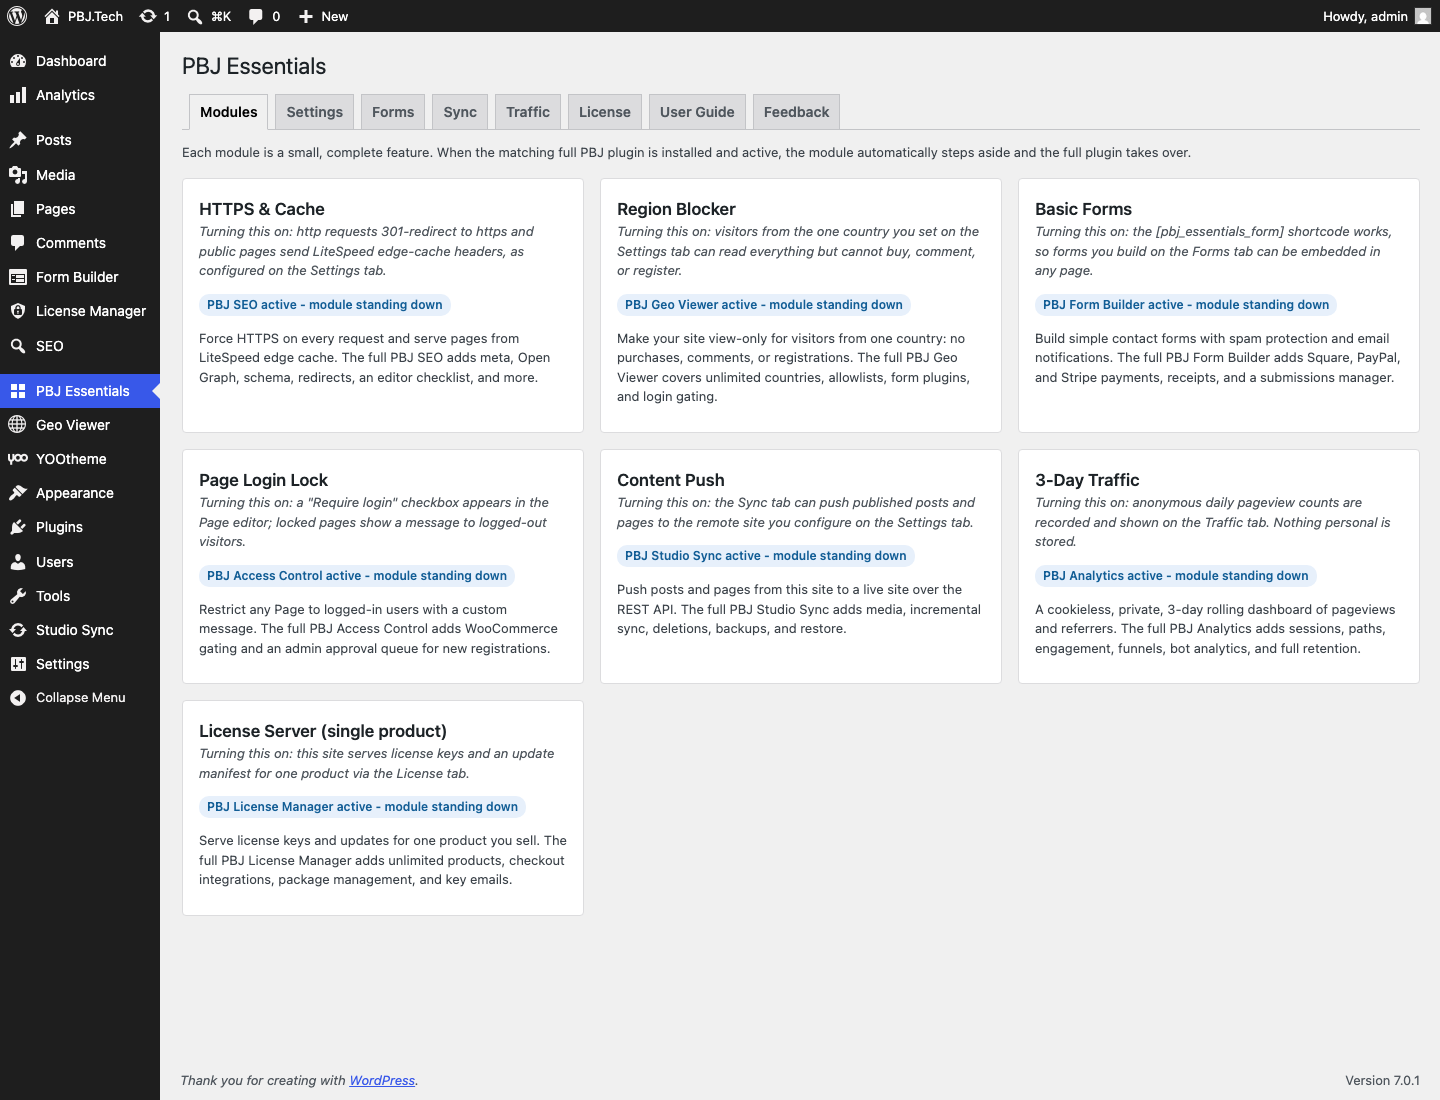This screenshot has width=1440, height=1100.
Task: Click the Region Blocker module heading
Action: (676, 209)
